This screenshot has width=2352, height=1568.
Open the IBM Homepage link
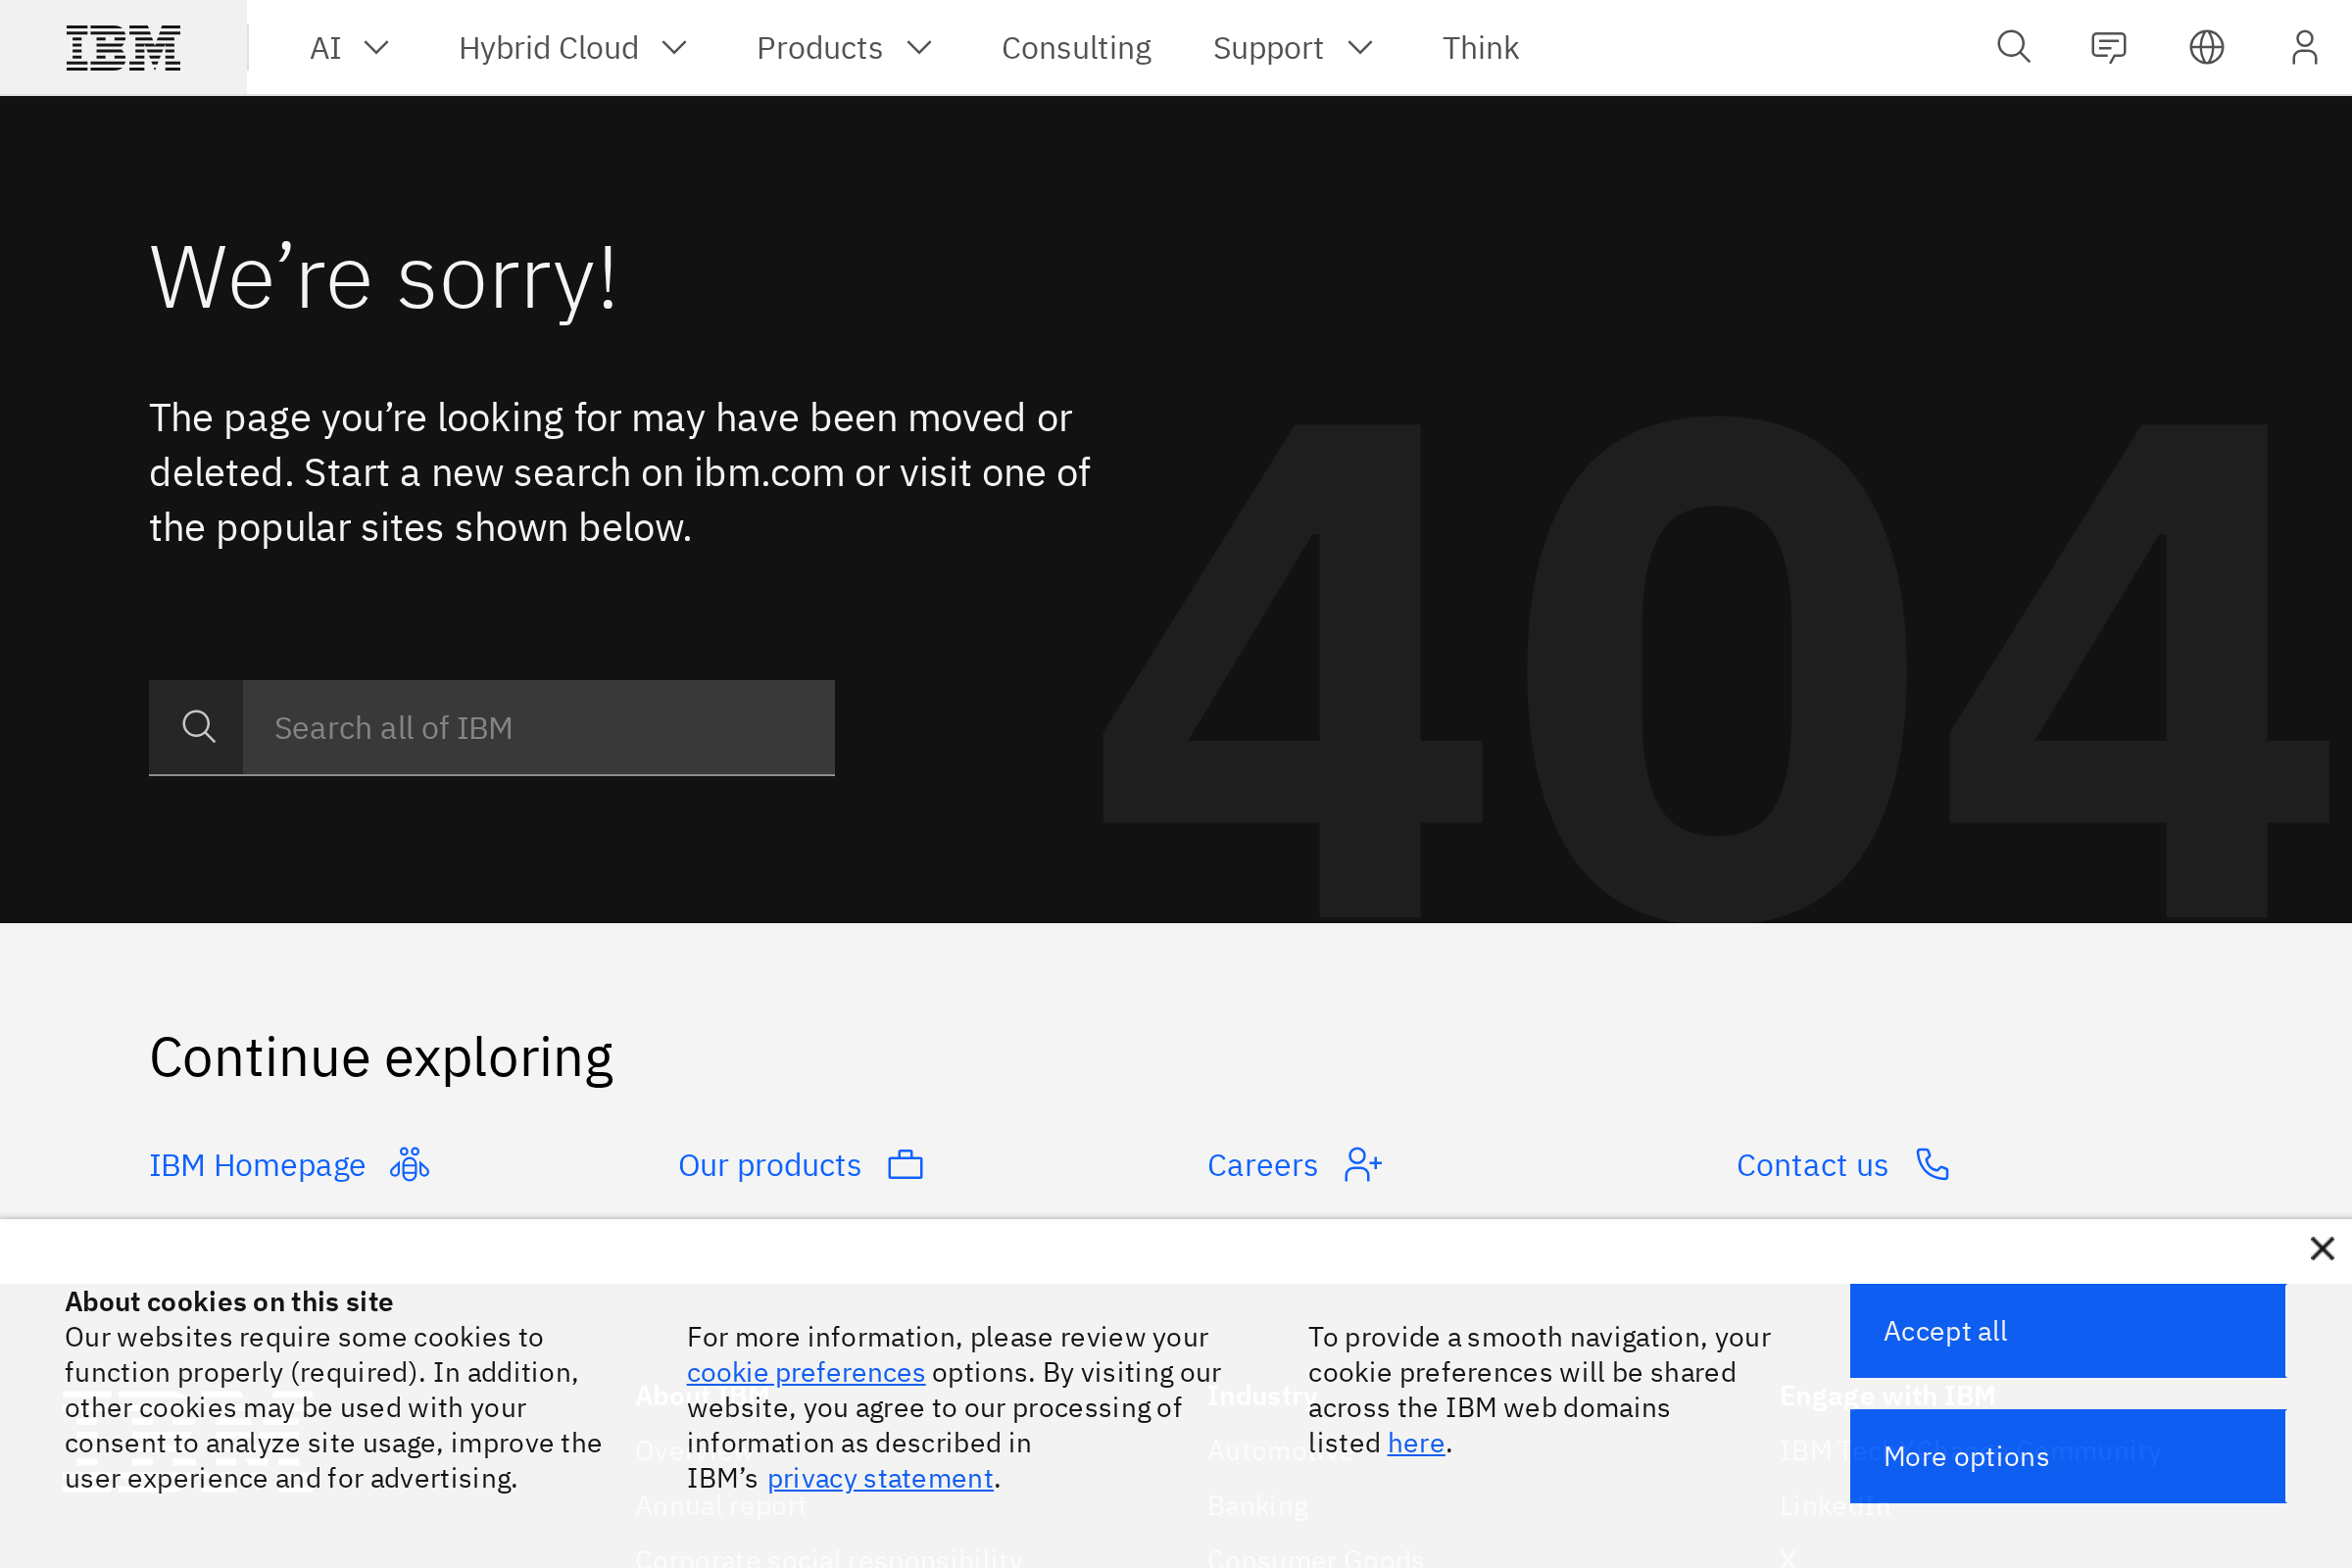tap(257, 1165)
